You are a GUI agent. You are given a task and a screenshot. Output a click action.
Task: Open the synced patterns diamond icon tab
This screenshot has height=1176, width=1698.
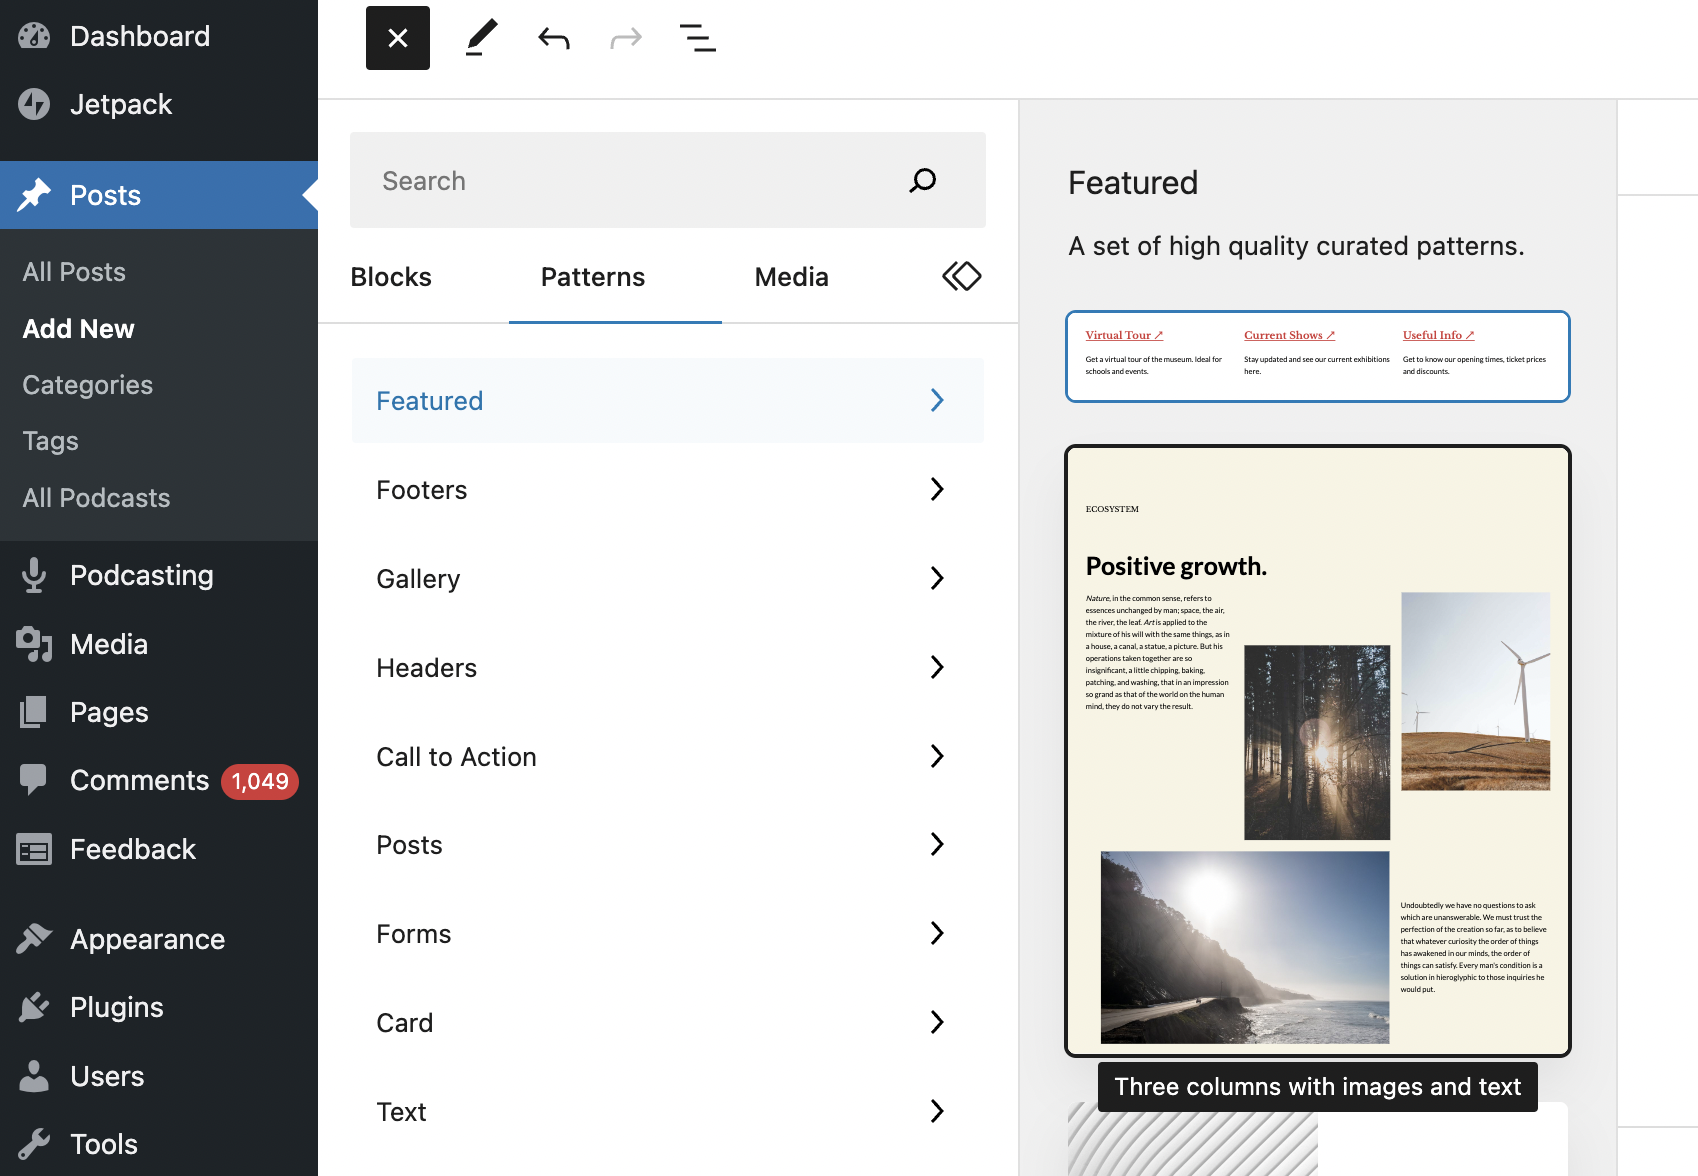(x=961, y=276)
